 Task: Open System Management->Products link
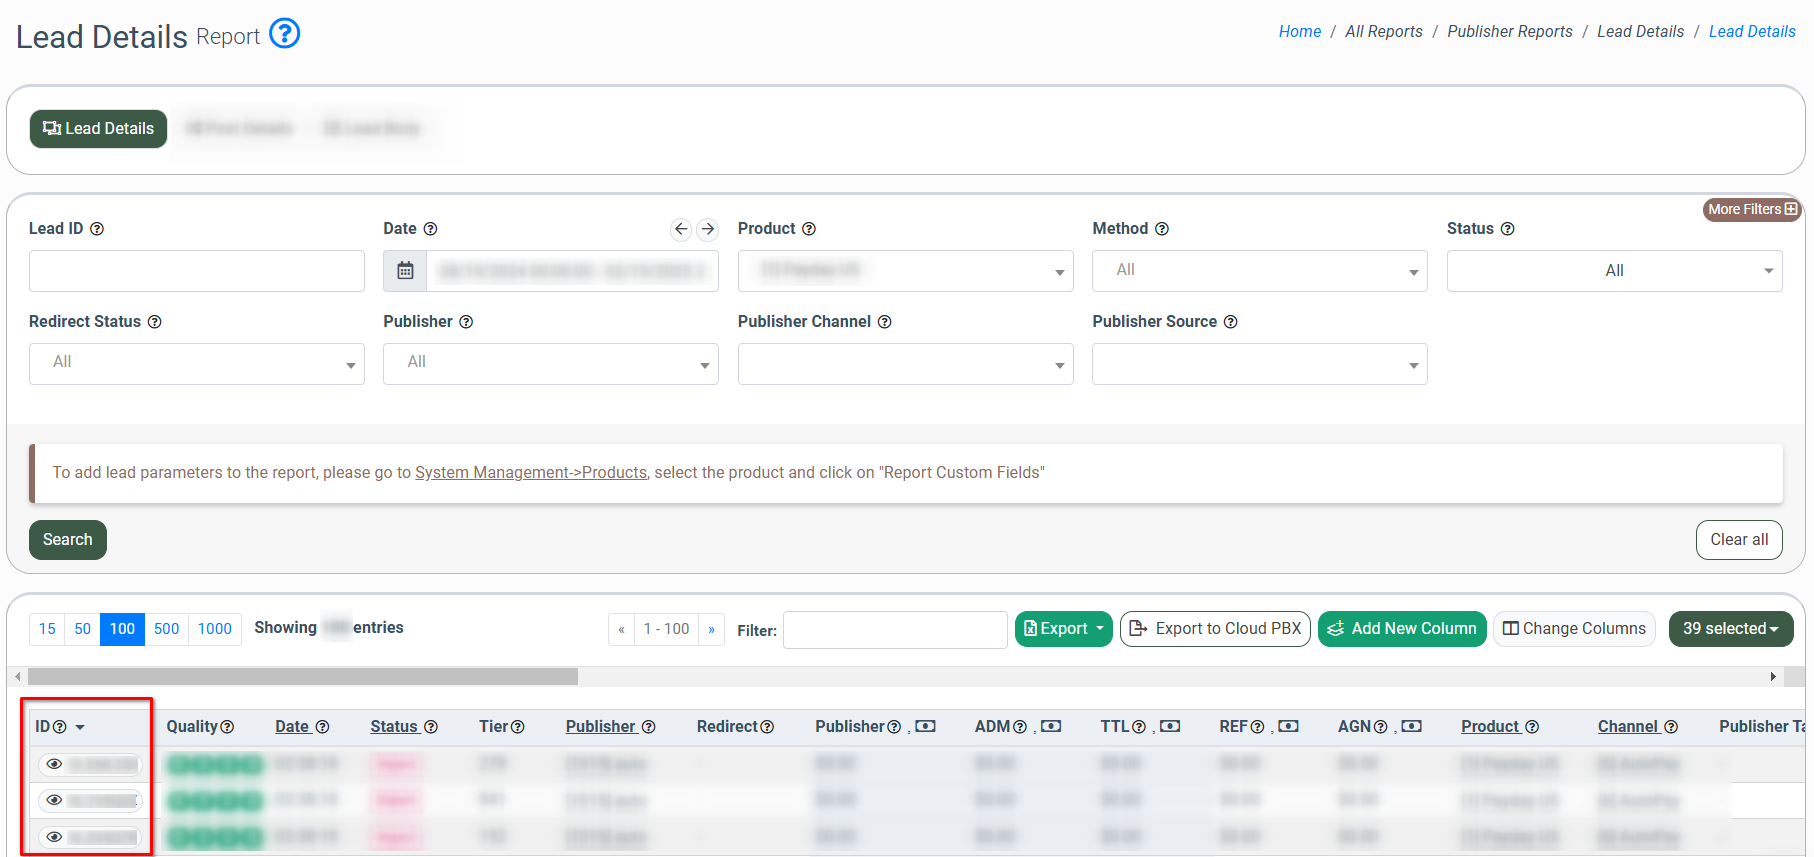point(530,473)
